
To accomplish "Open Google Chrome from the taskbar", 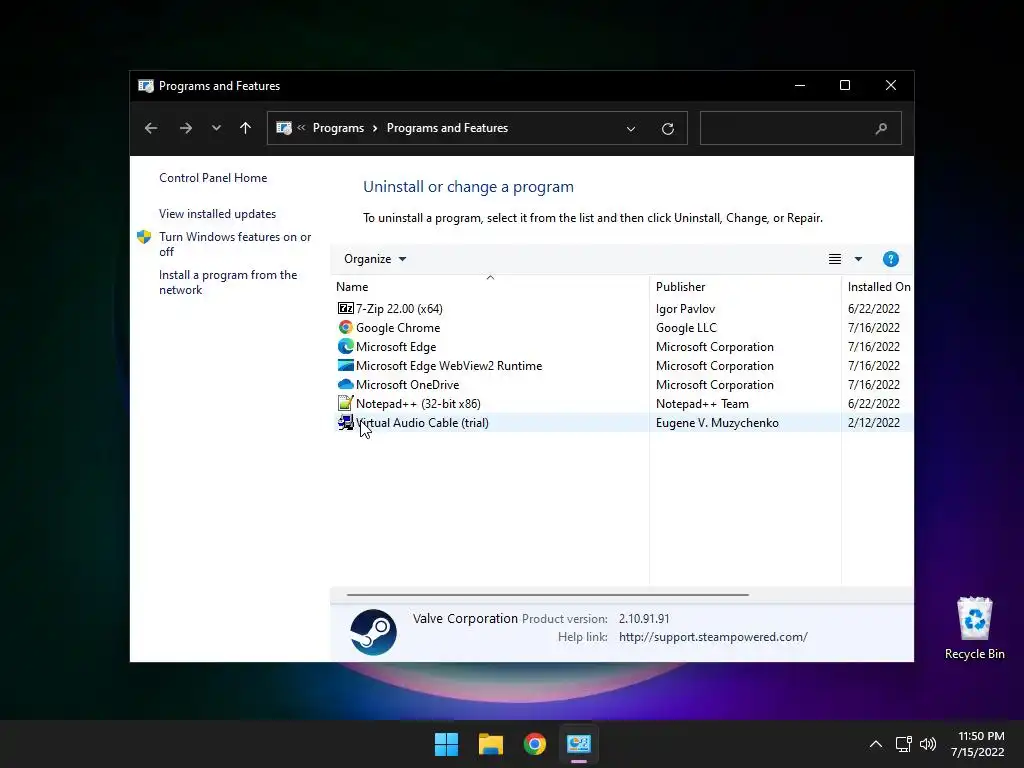I will tap(535, 744).
